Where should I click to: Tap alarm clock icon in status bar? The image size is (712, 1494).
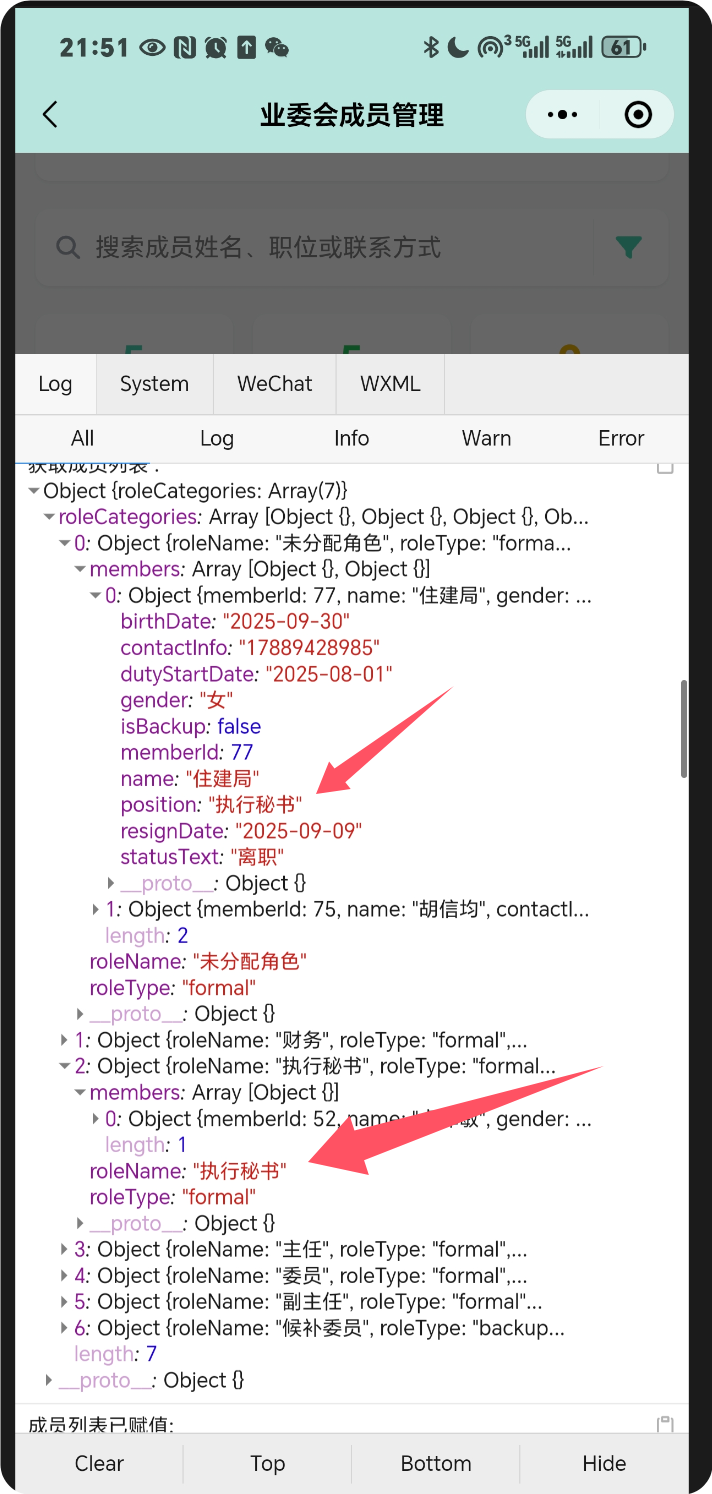[x=215, y=47]
